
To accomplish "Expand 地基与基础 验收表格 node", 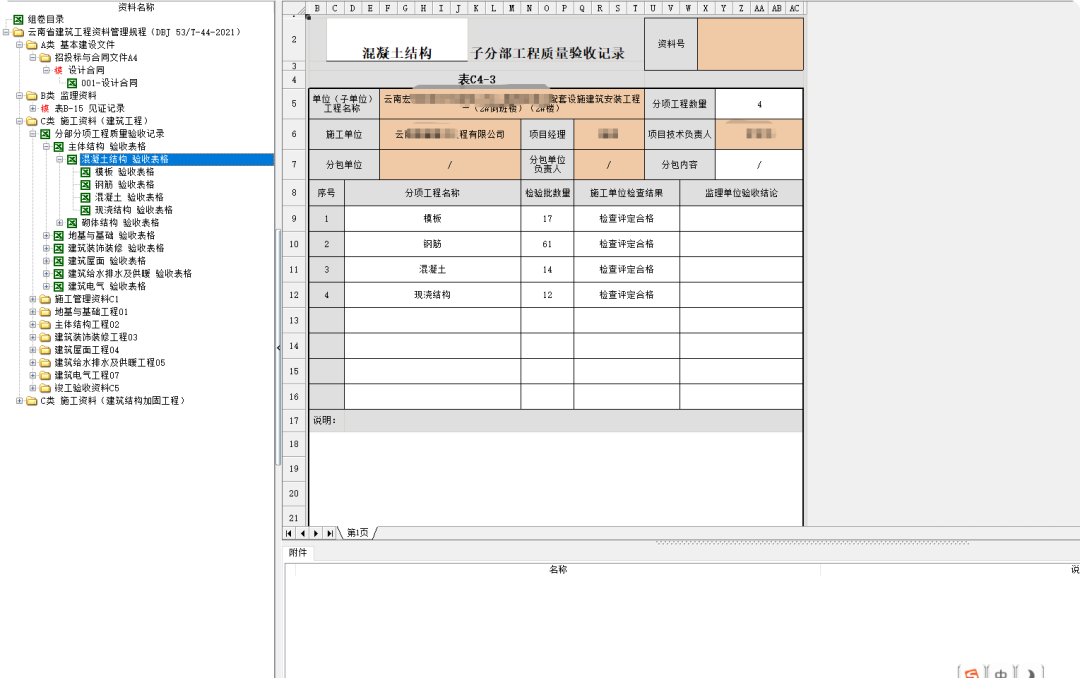I will click(46, 236).
